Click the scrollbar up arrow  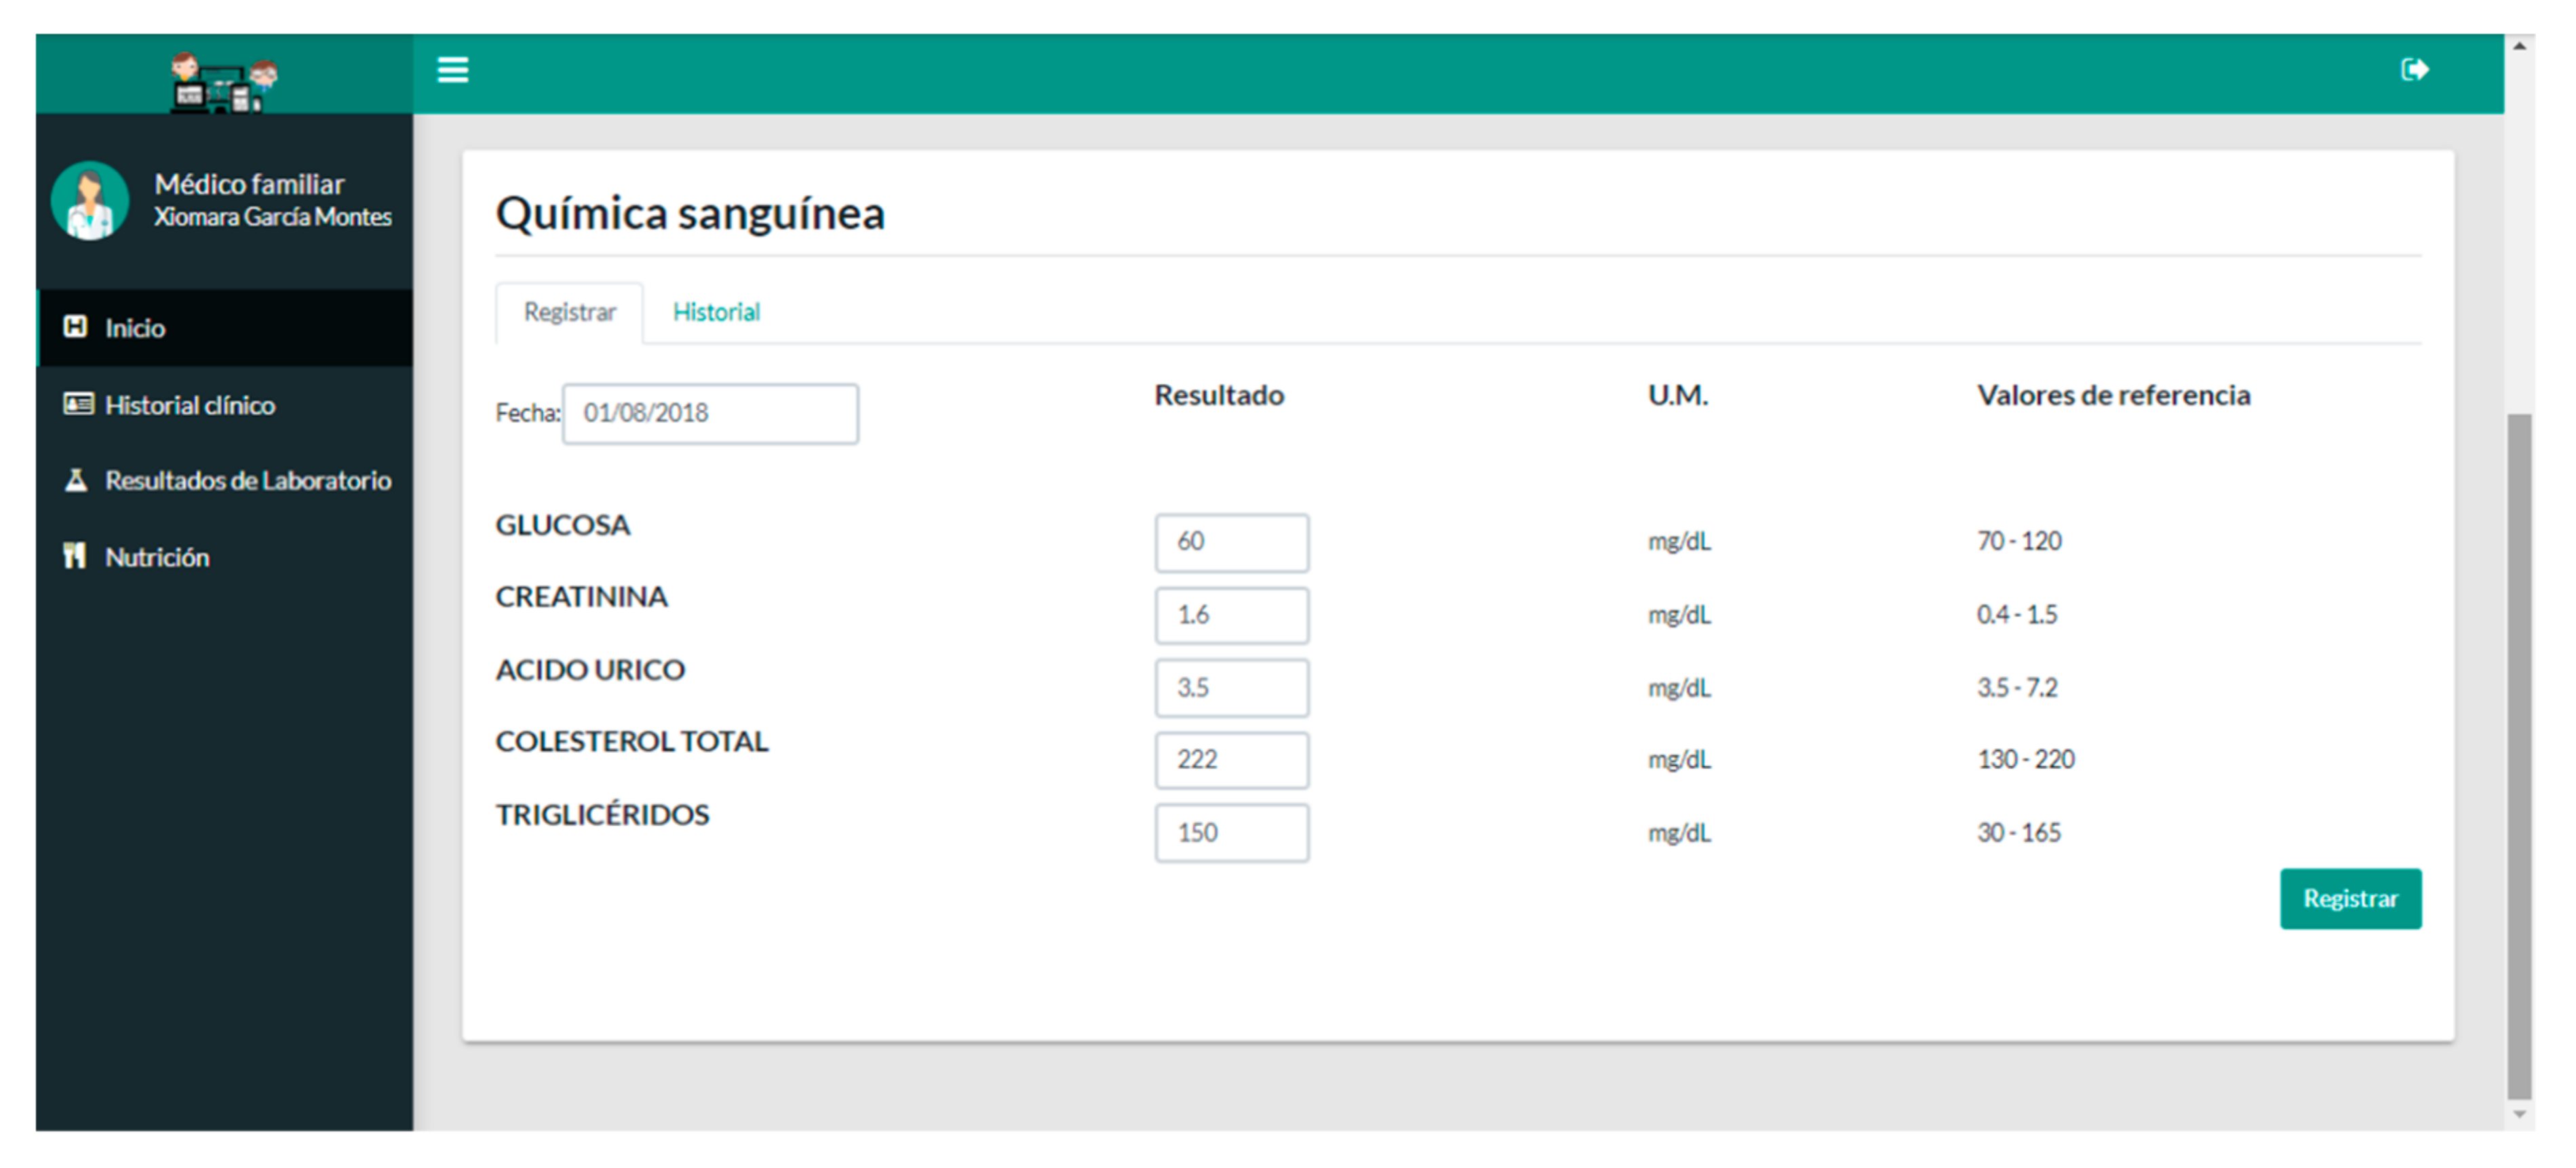2519,47
